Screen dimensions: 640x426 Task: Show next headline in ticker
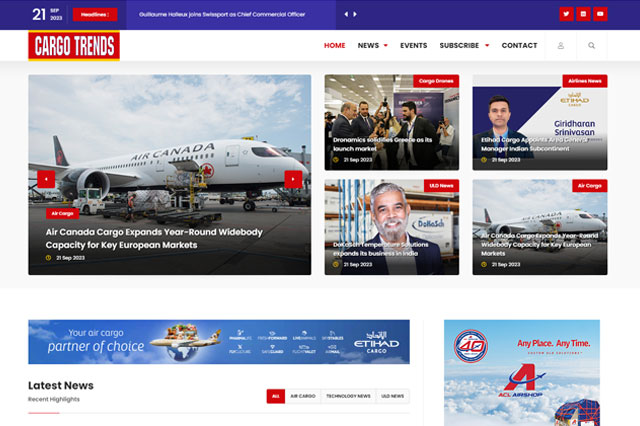coord(355,14)
